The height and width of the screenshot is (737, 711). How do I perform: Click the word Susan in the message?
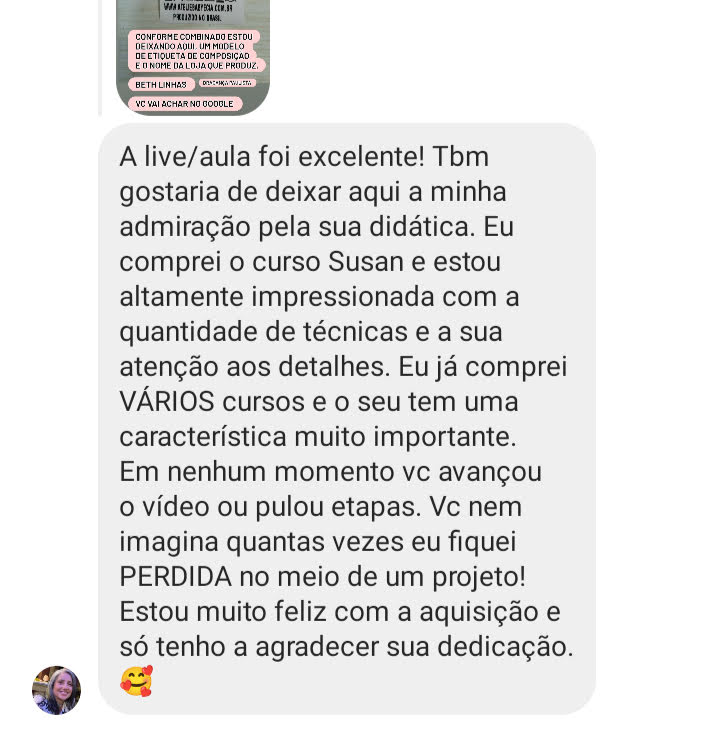tap(366, 262)
